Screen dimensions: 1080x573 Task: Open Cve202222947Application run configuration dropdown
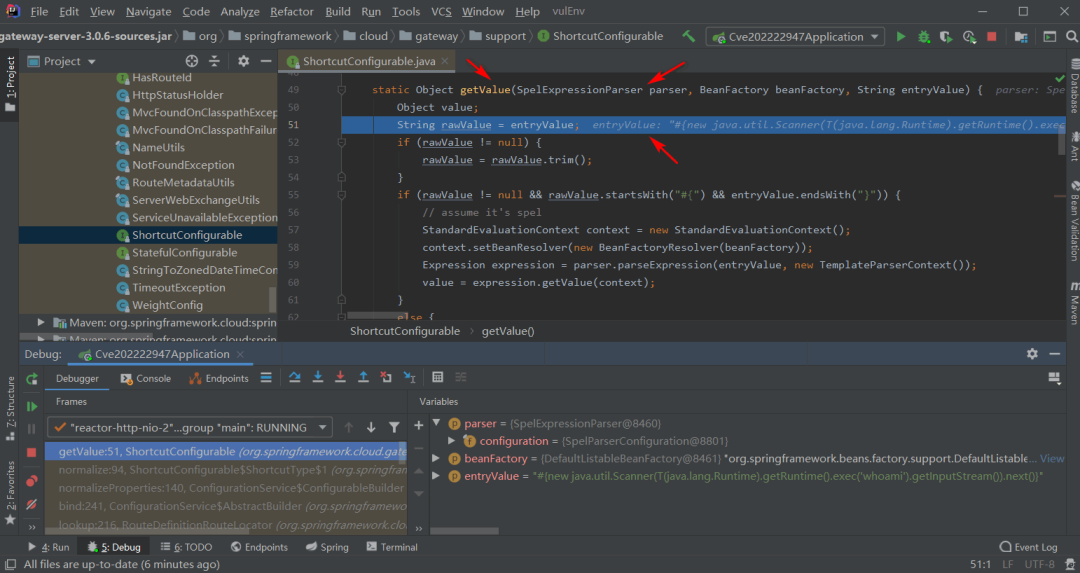796,37
